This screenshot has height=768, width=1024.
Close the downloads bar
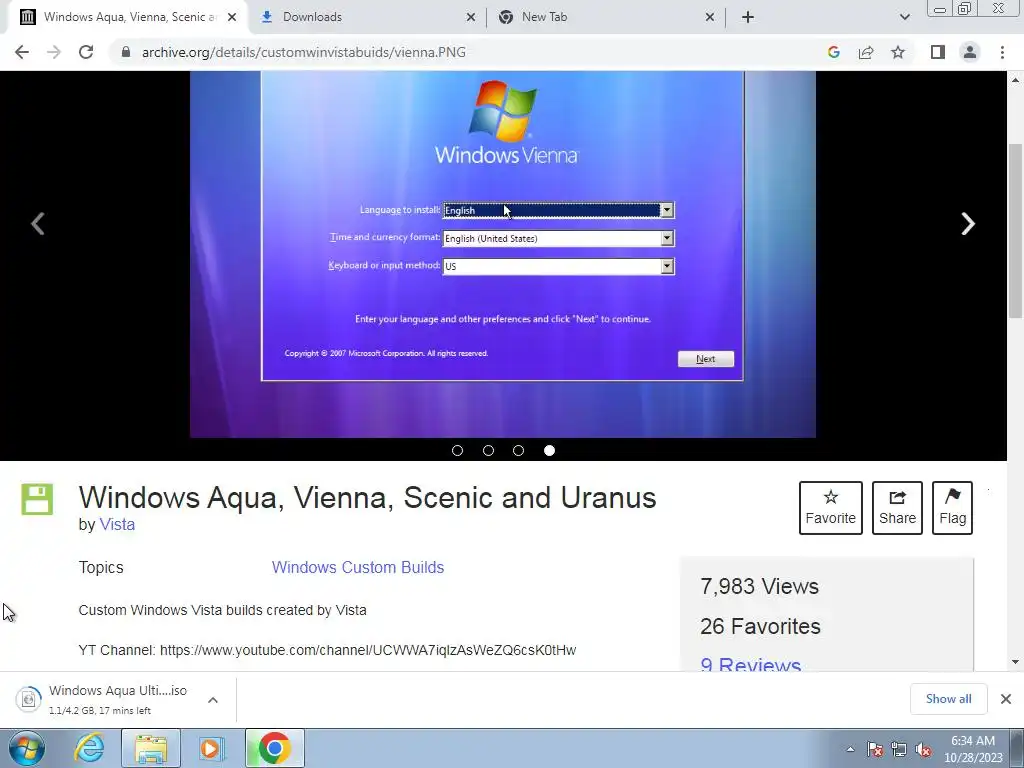1006,699
